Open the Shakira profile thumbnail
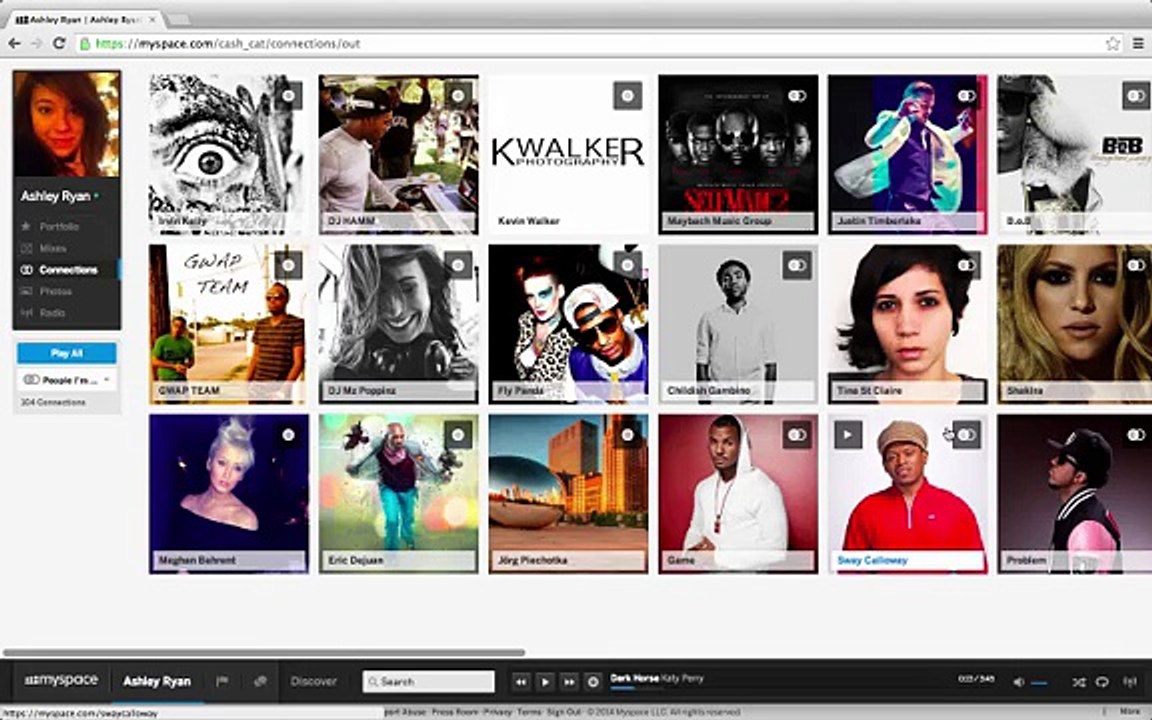 point(1074,324)
